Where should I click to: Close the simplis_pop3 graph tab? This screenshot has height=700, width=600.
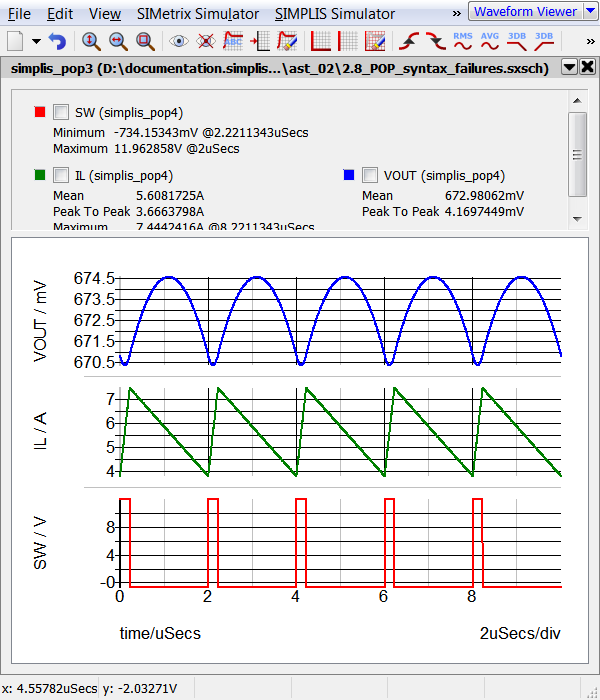(x=587, y=67)
